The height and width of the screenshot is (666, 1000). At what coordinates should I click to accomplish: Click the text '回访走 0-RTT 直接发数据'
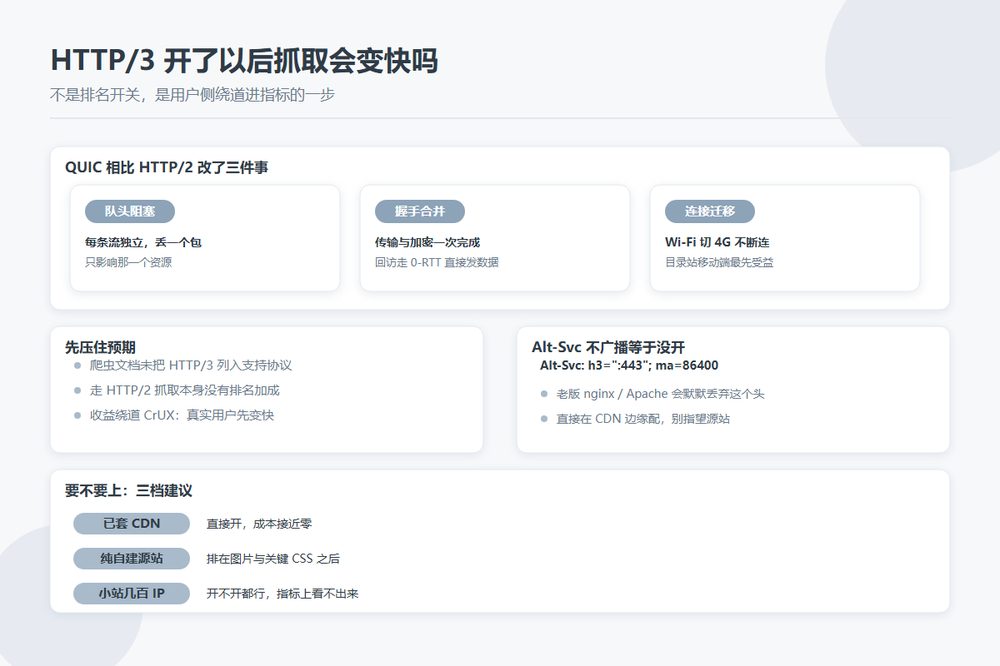437,262
